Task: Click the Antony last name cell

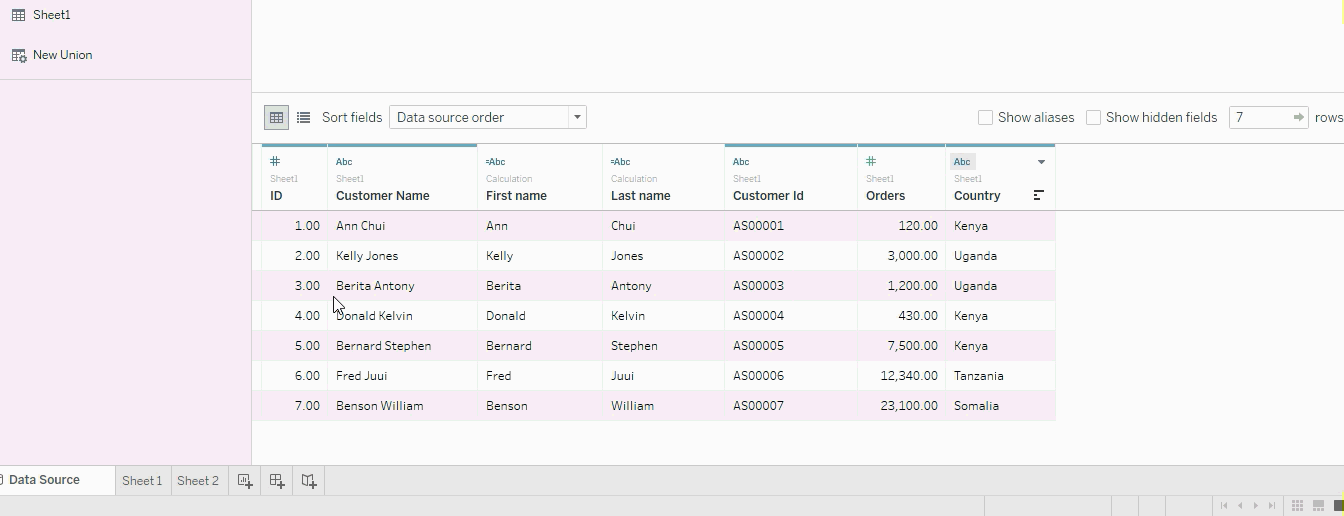Action: [663, 286]
